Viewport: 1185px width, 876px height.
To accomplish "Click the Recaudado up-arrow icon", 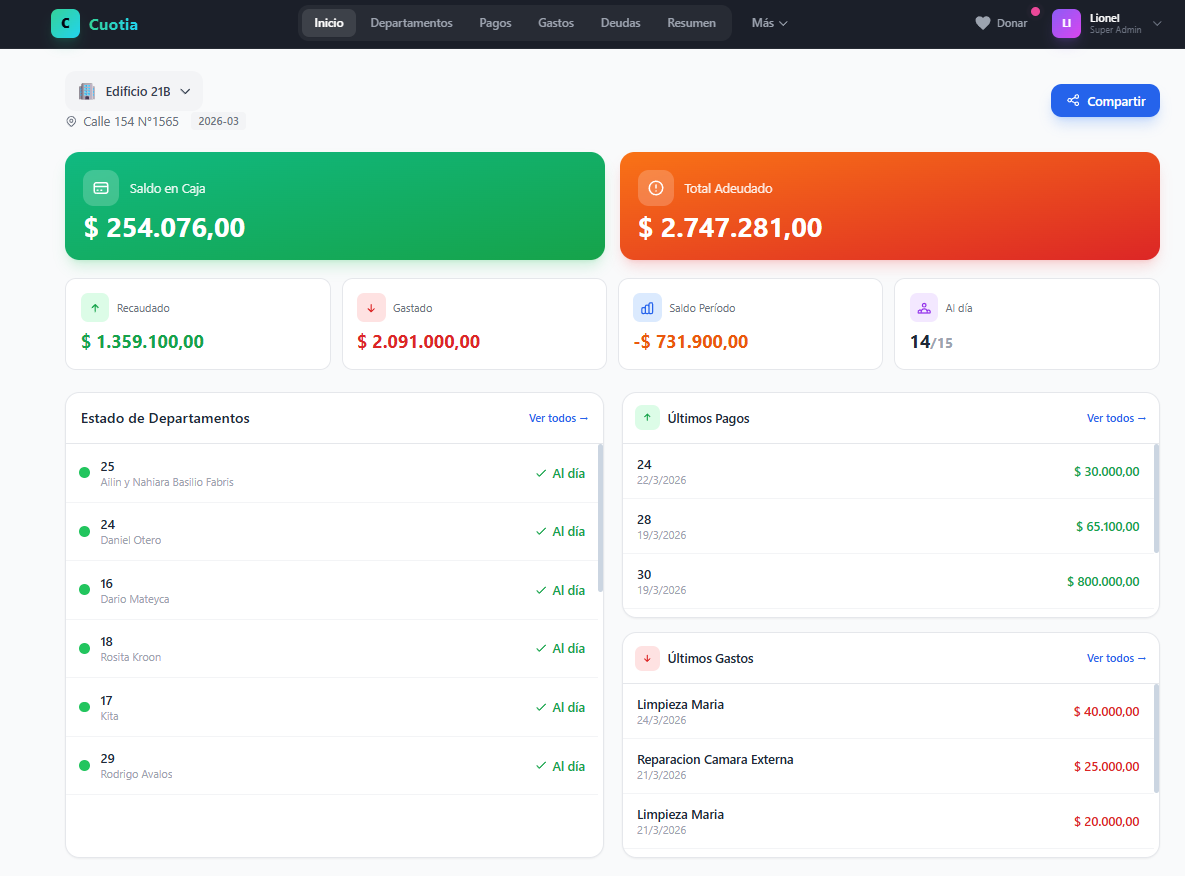I will click(x=95, y=308).
